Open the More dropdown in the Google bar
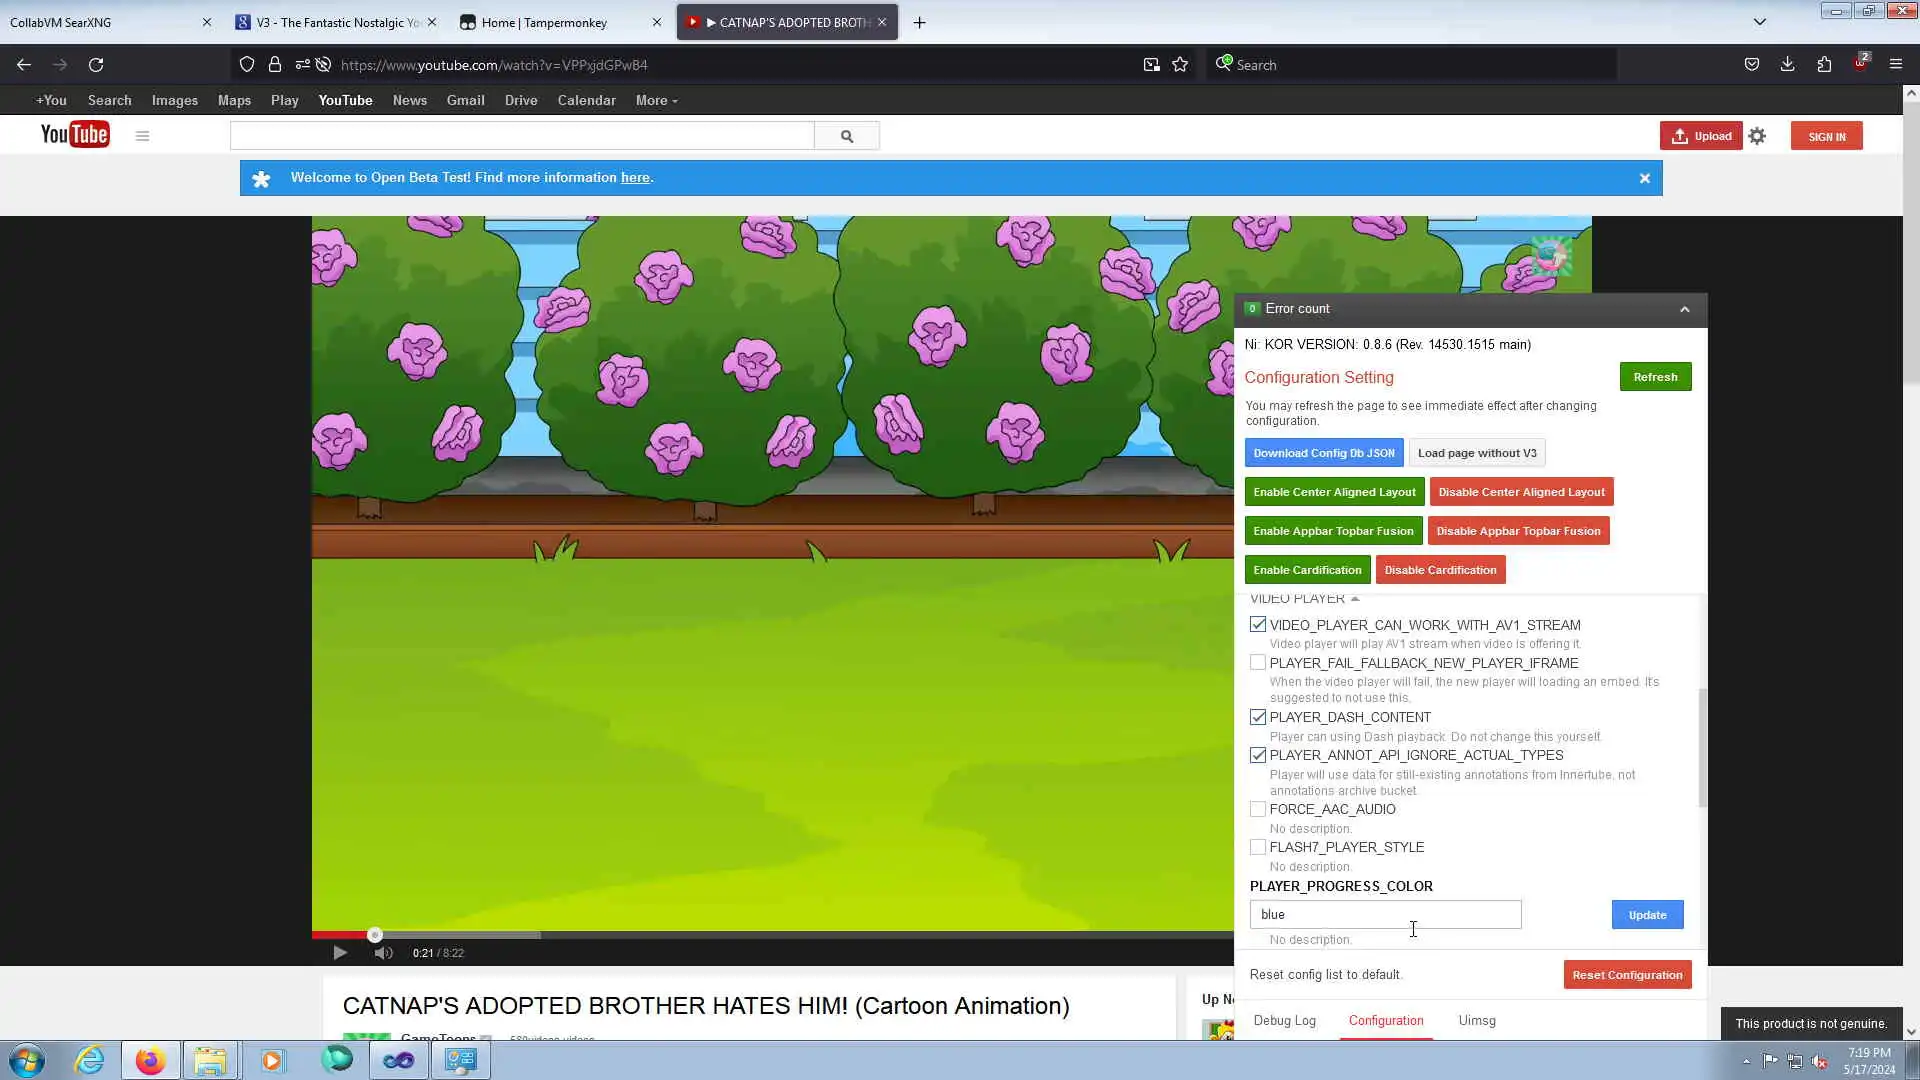The image size is (1920, 1080). [656, 101]
